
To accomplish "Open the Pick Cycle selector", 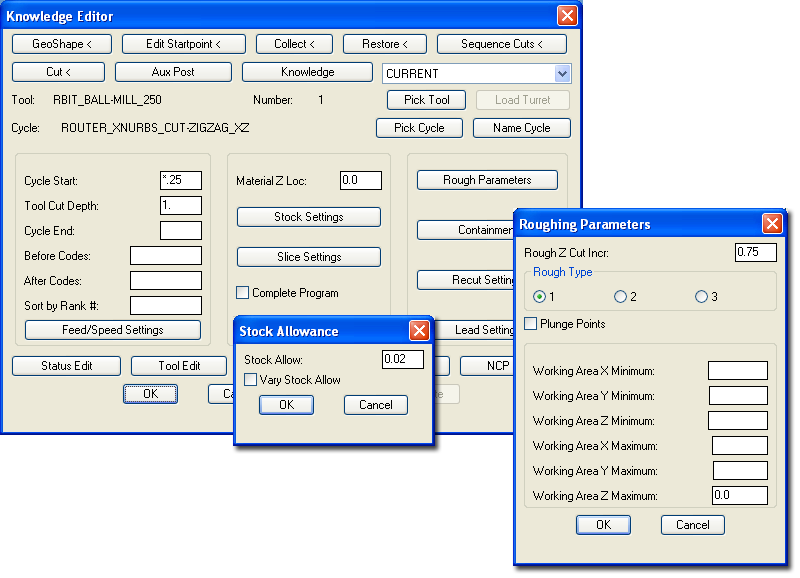I will 418,128.
